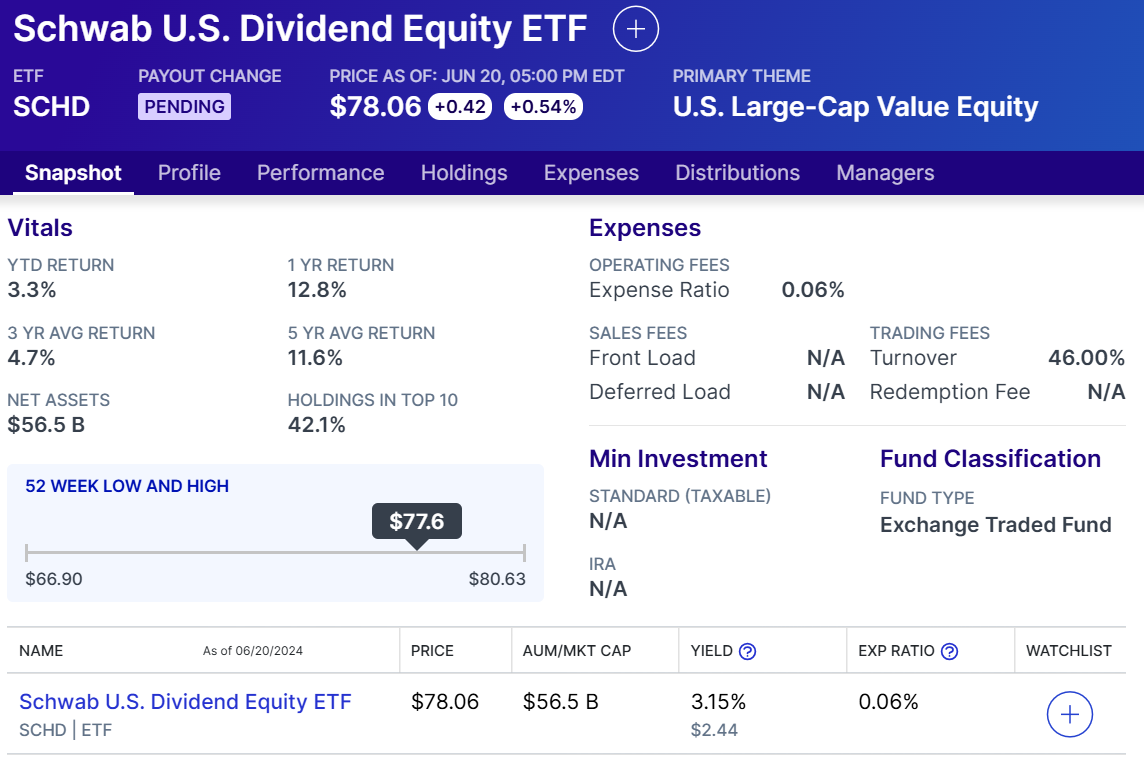The image size is (1144, 768).
Task: Click the YIELD column header label
Action: pos(711,651)
